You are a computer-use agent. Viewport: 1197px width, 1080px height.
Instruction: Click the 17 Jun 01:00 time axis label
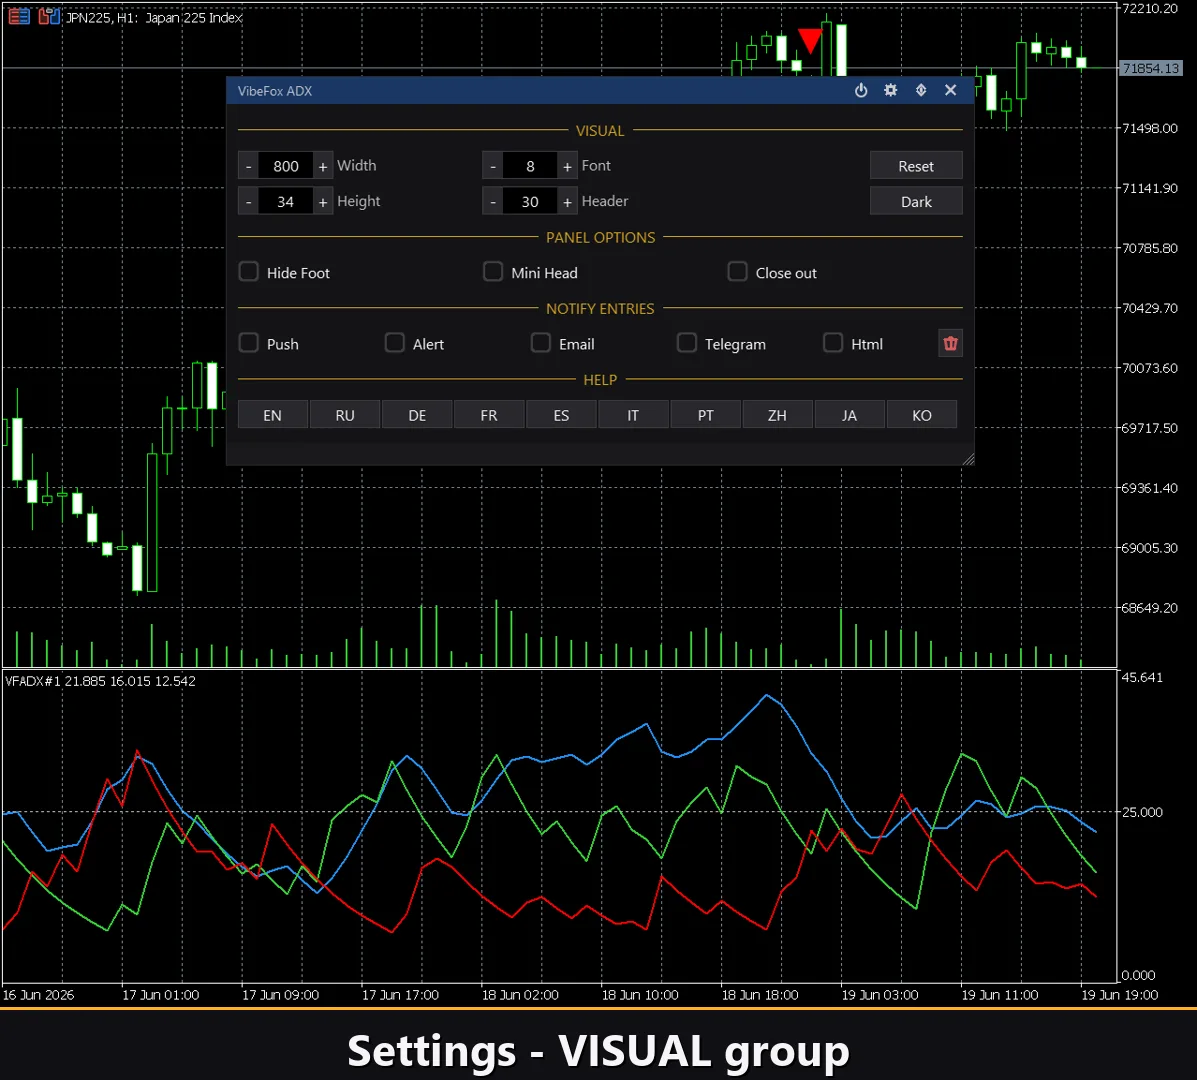(160, 995)
